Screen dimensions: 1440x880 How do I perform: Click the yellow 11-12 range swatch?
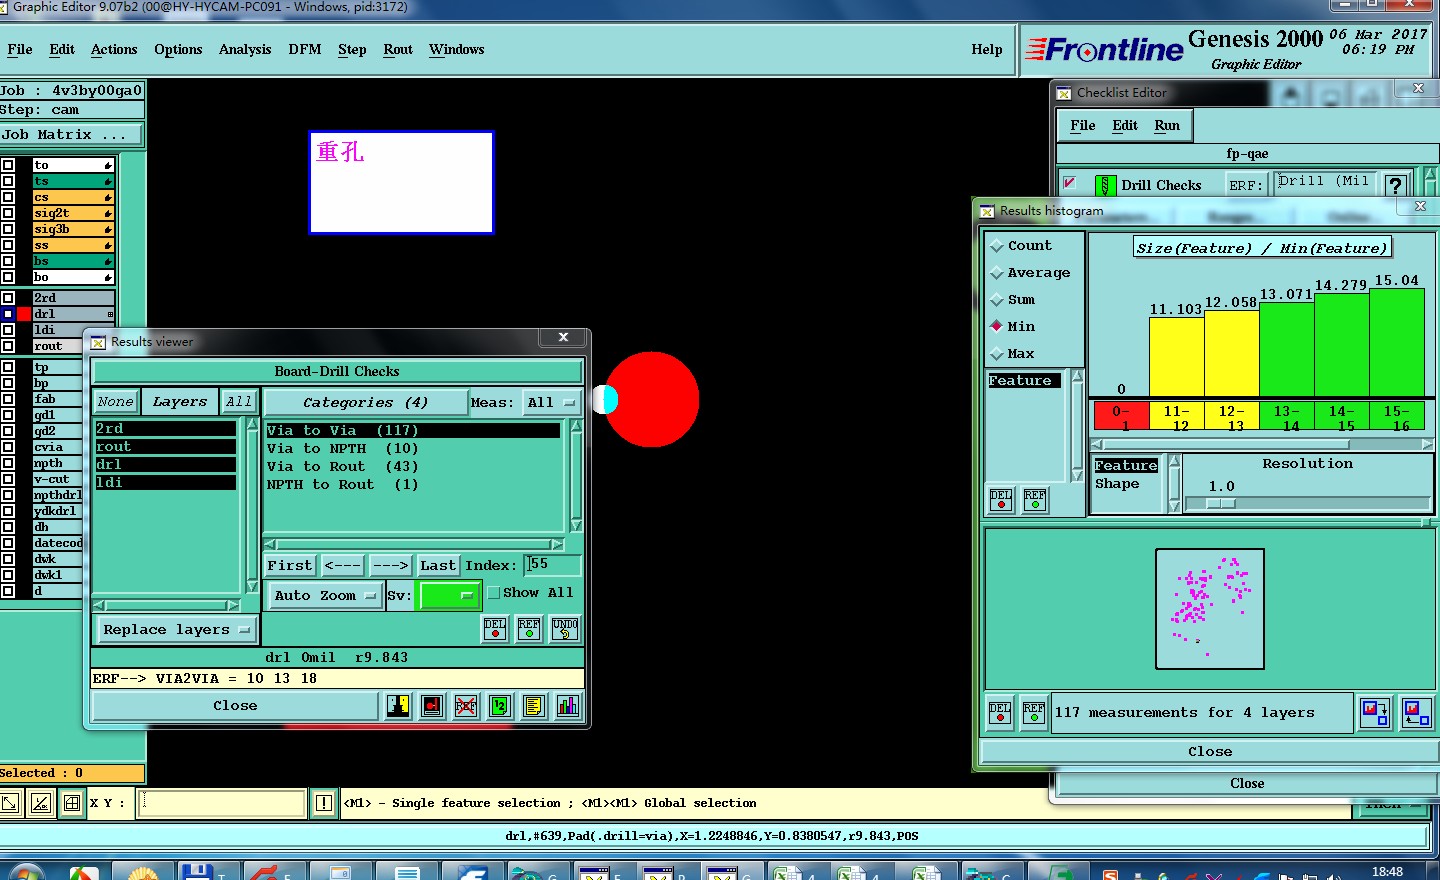click(1176, 417)
